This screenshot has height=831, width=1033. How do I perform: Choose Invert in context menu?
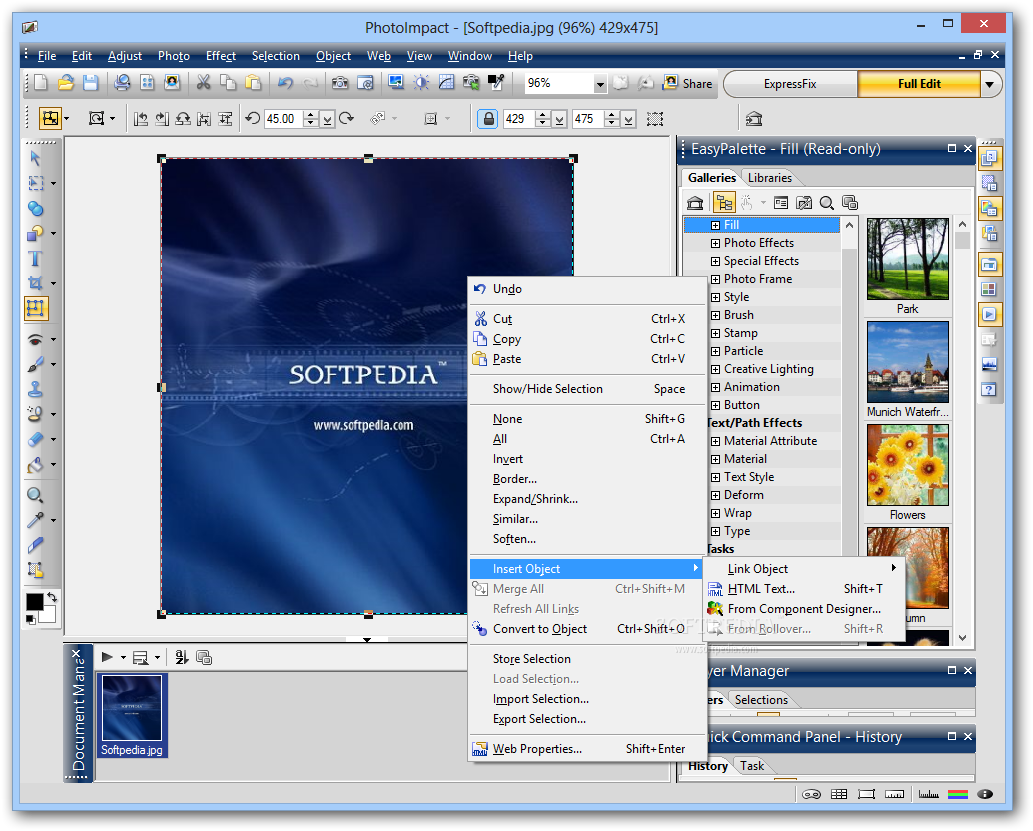click(x=586, y=459)
